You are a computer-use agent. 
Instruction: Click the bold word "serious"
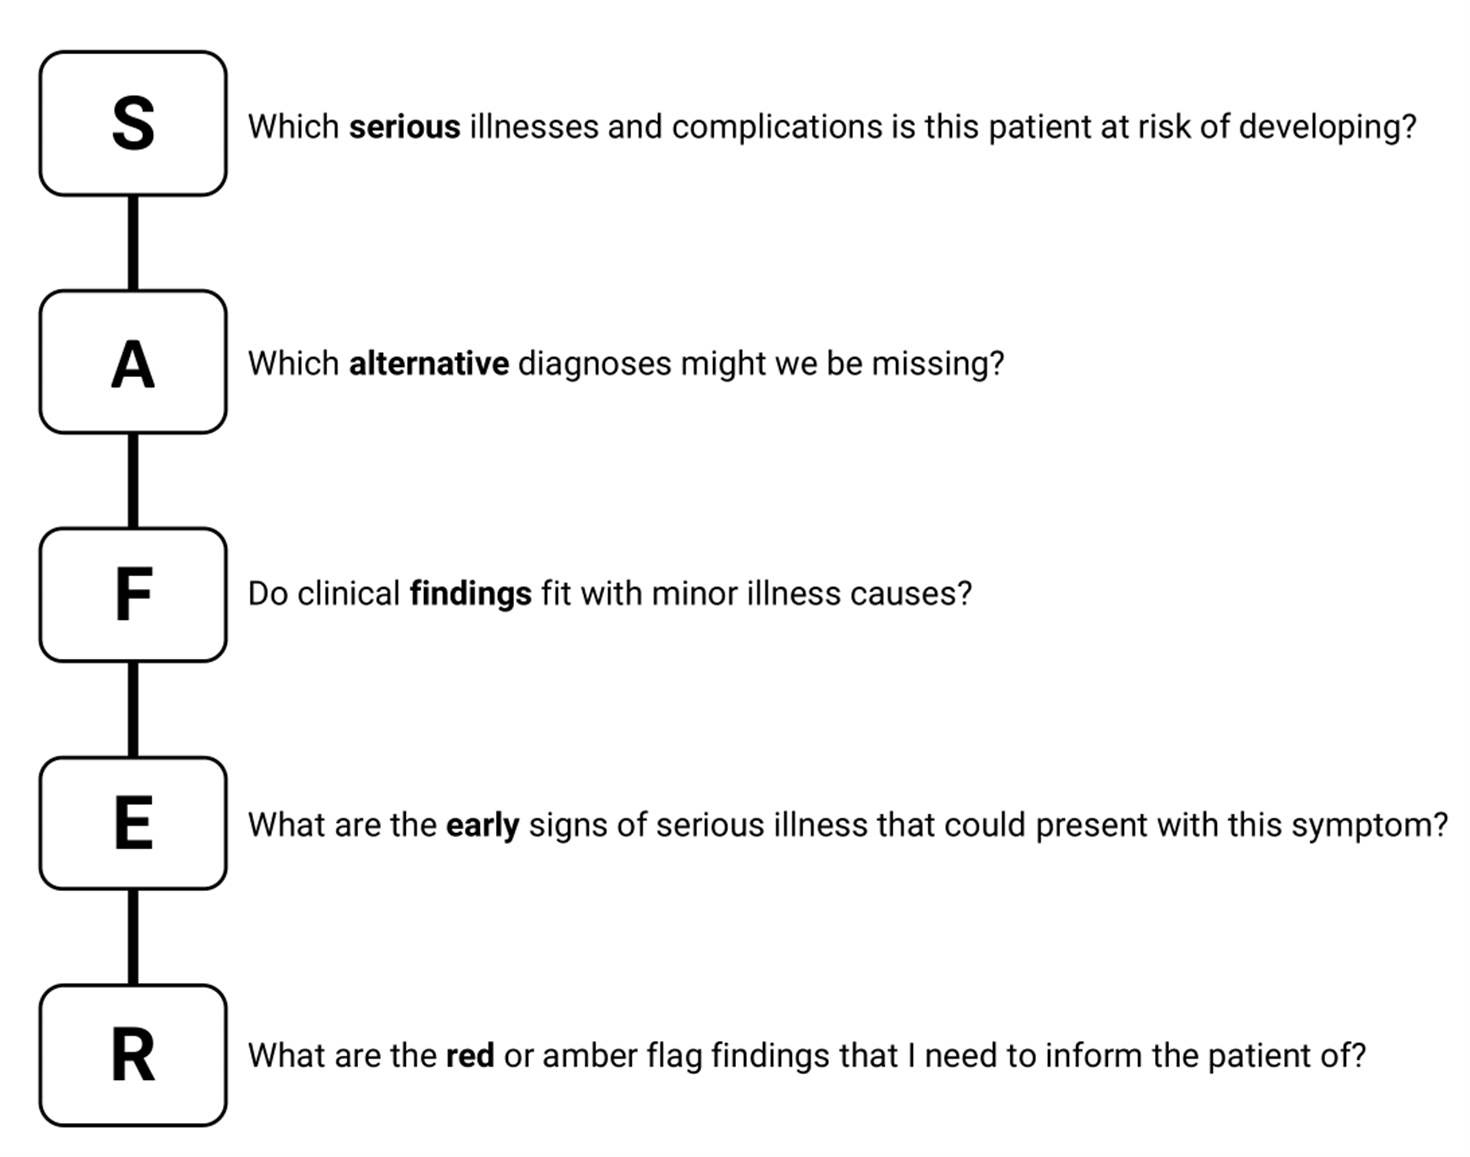coord(404,127)
